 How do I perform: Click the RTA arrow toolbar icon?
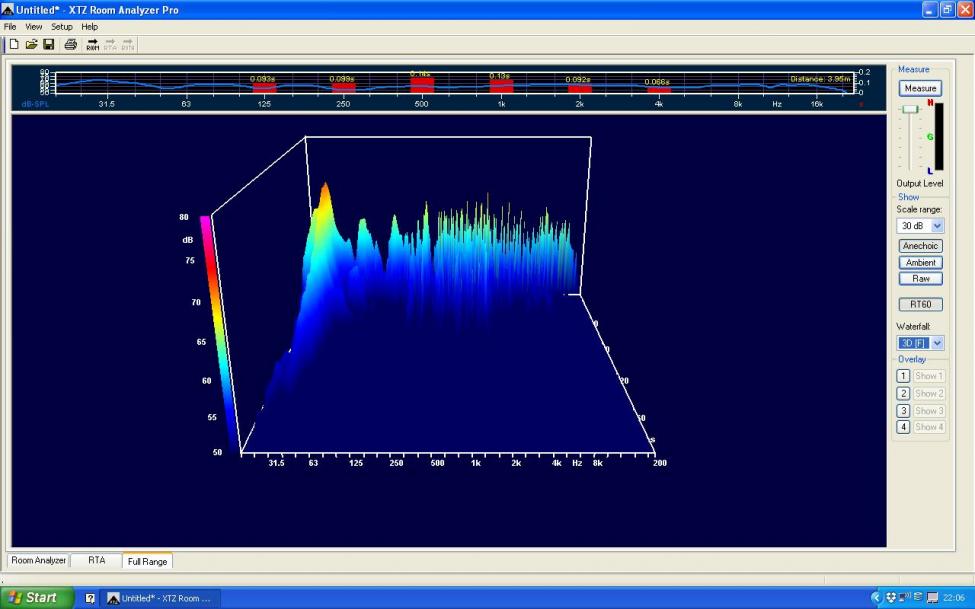(x=110, y=44)
